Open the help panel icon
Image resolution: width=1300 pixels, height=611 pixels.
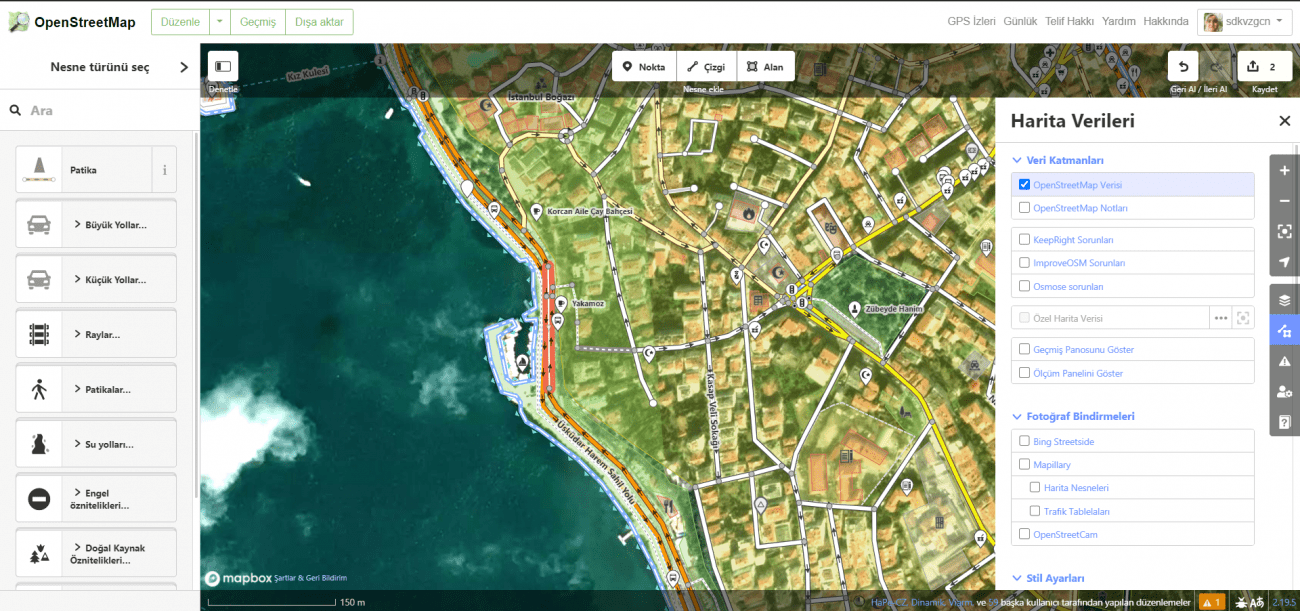[1284, 422]
